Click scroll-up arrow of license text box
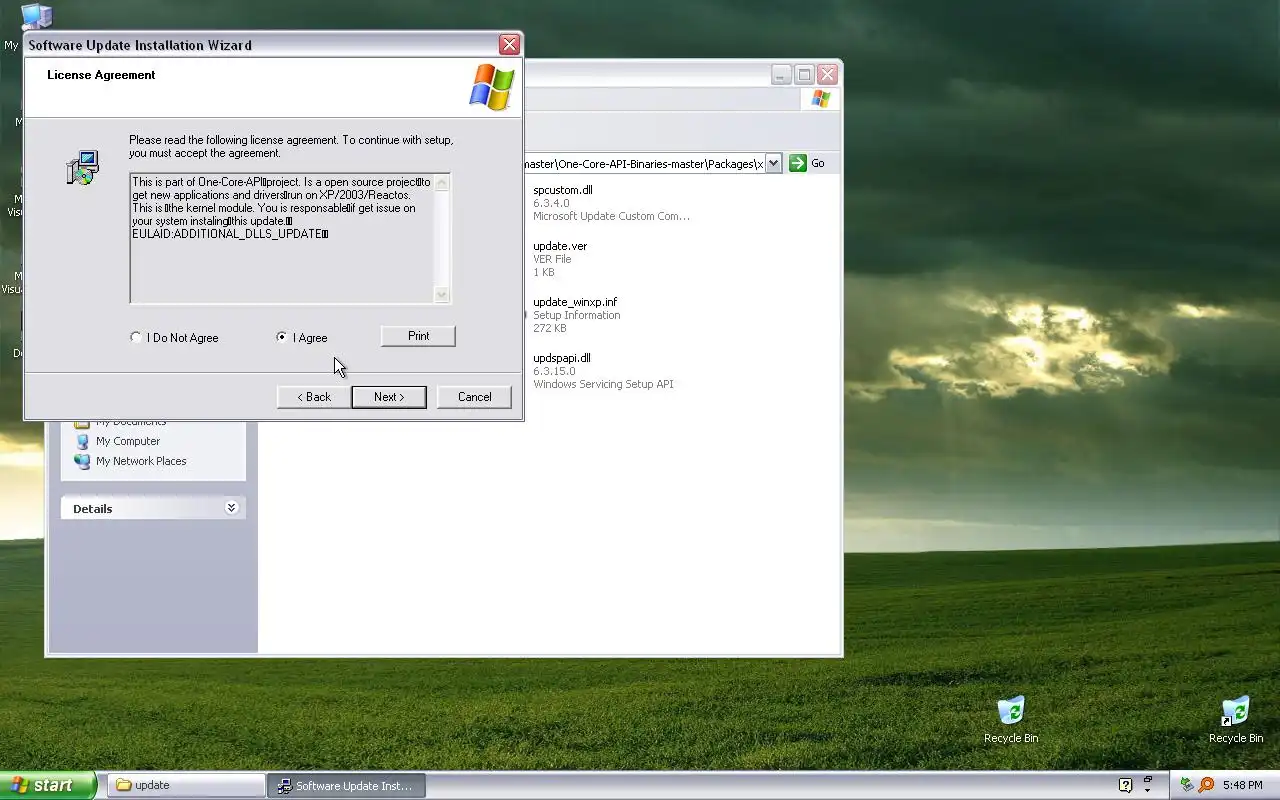The width and height of the screenshot is (1280, 800). click(x=442, y=183)
